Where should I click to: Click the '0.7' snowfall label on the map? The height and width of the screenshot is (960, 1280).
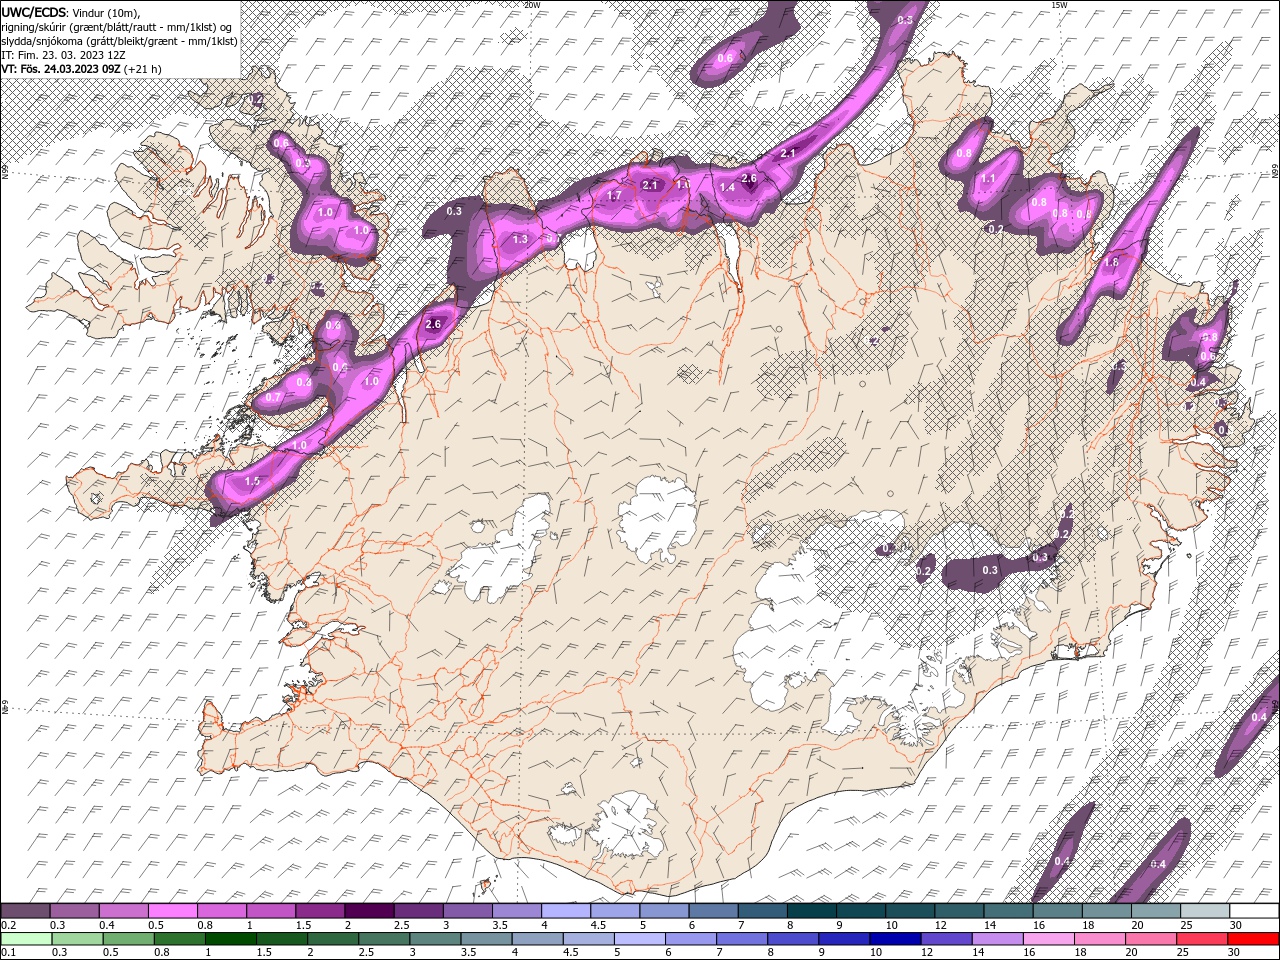click(x=273, y=397)
